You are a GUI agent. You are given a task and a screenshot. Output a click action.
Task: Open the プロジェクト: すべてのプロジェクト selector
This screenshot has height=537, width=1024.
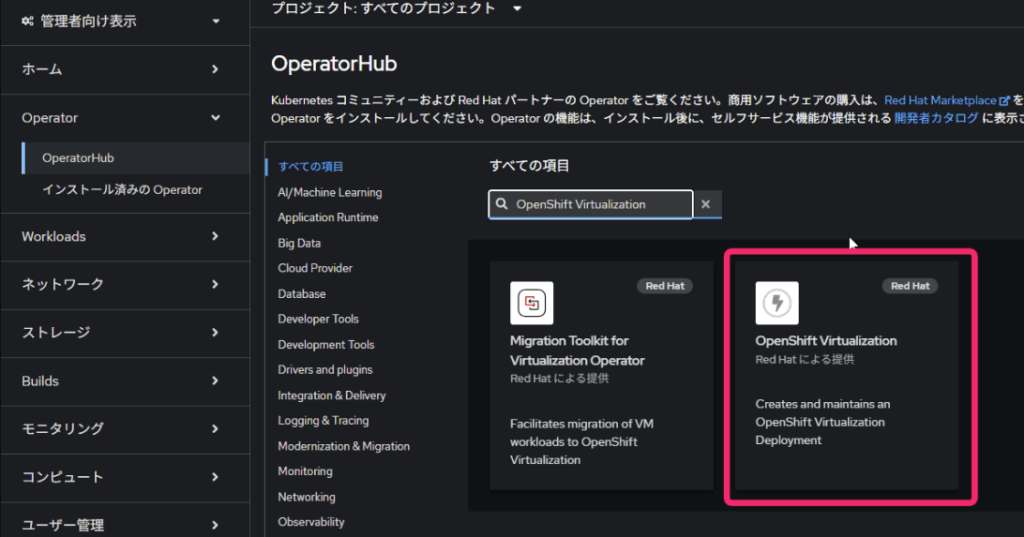396,8
